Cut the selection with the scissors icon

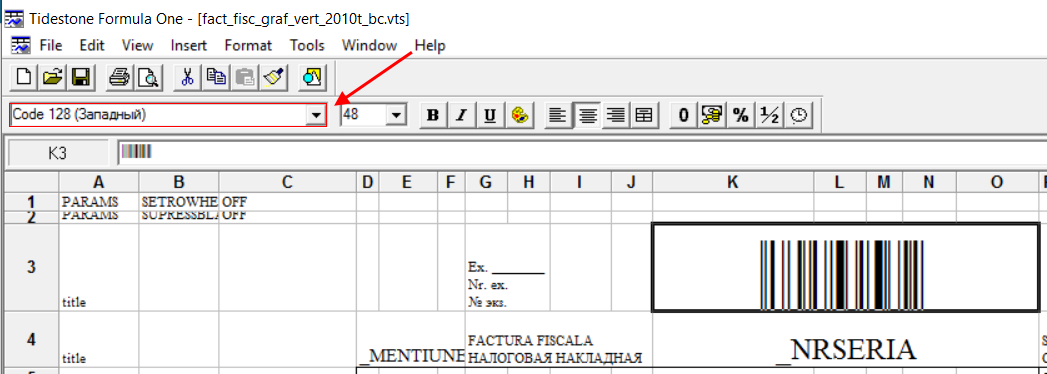tap(187, 77)
